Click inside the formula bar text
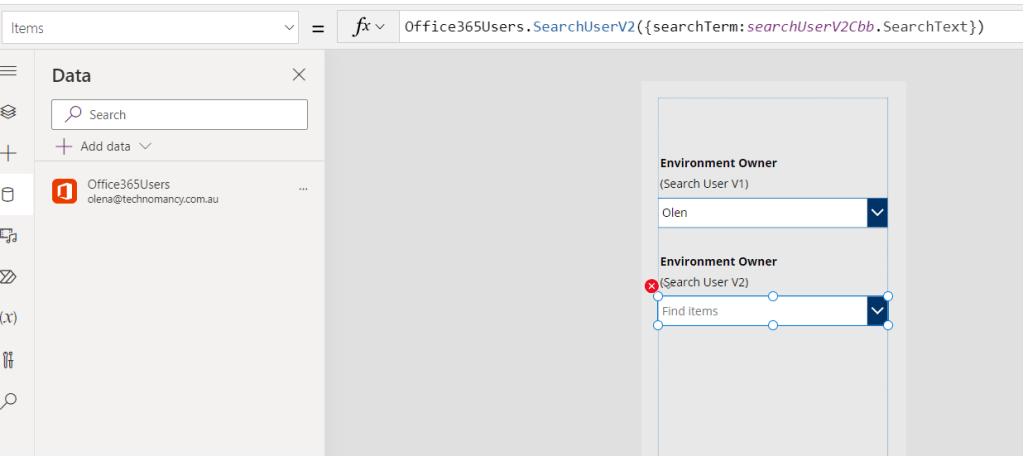Viewport: 1023px width, 456px height. coord(700,27)
